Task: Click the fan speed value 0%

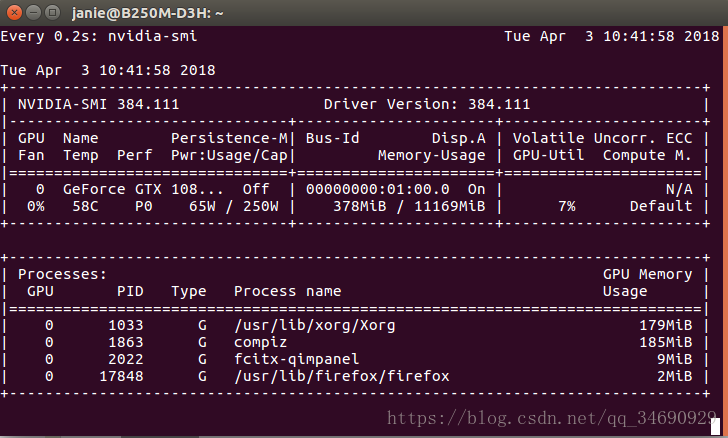Action: click(36, 206)
